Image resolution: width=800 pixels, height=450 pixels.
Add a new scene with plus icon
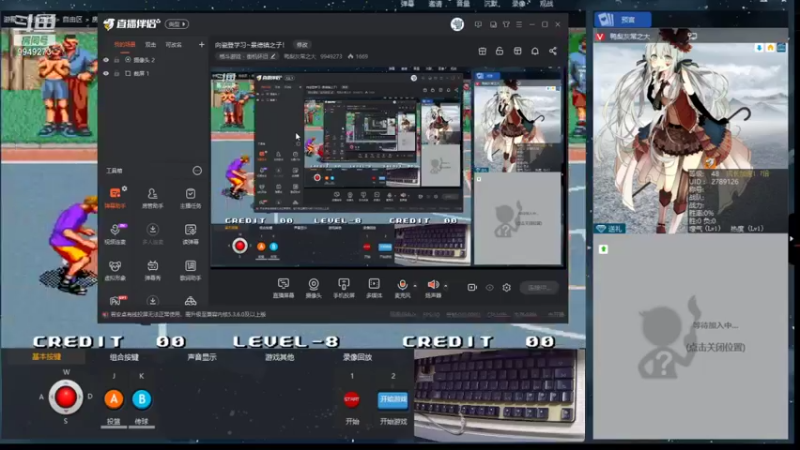[x=202, y=44]
